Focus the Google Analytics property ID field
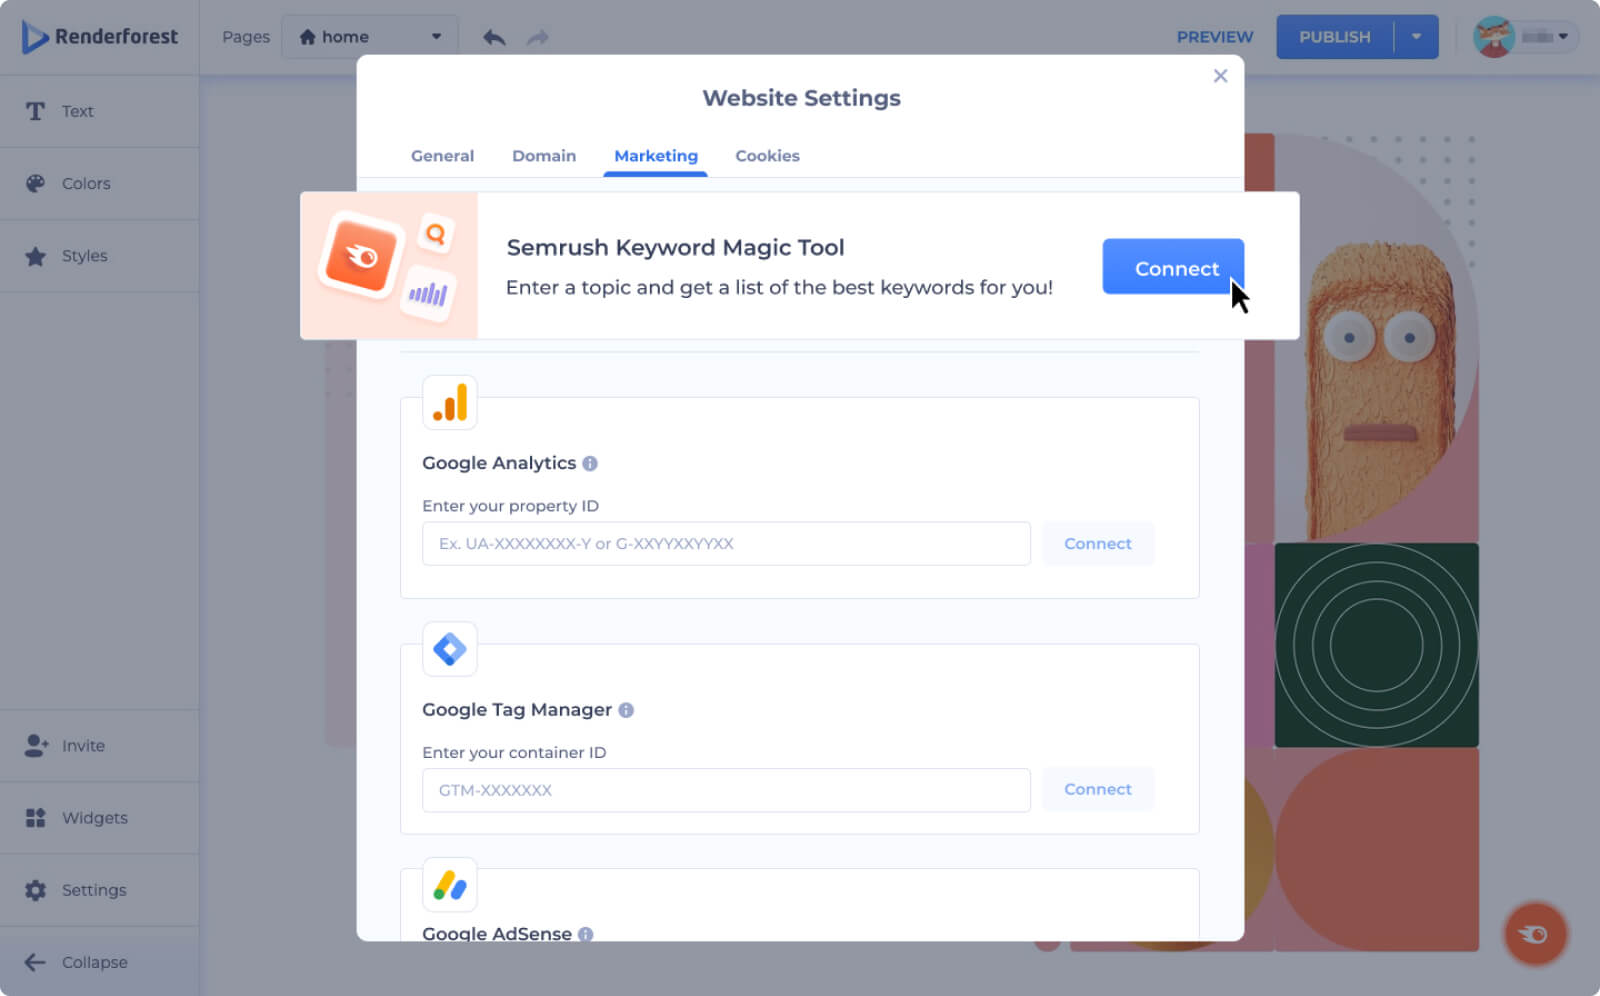 tap(726, 544)
